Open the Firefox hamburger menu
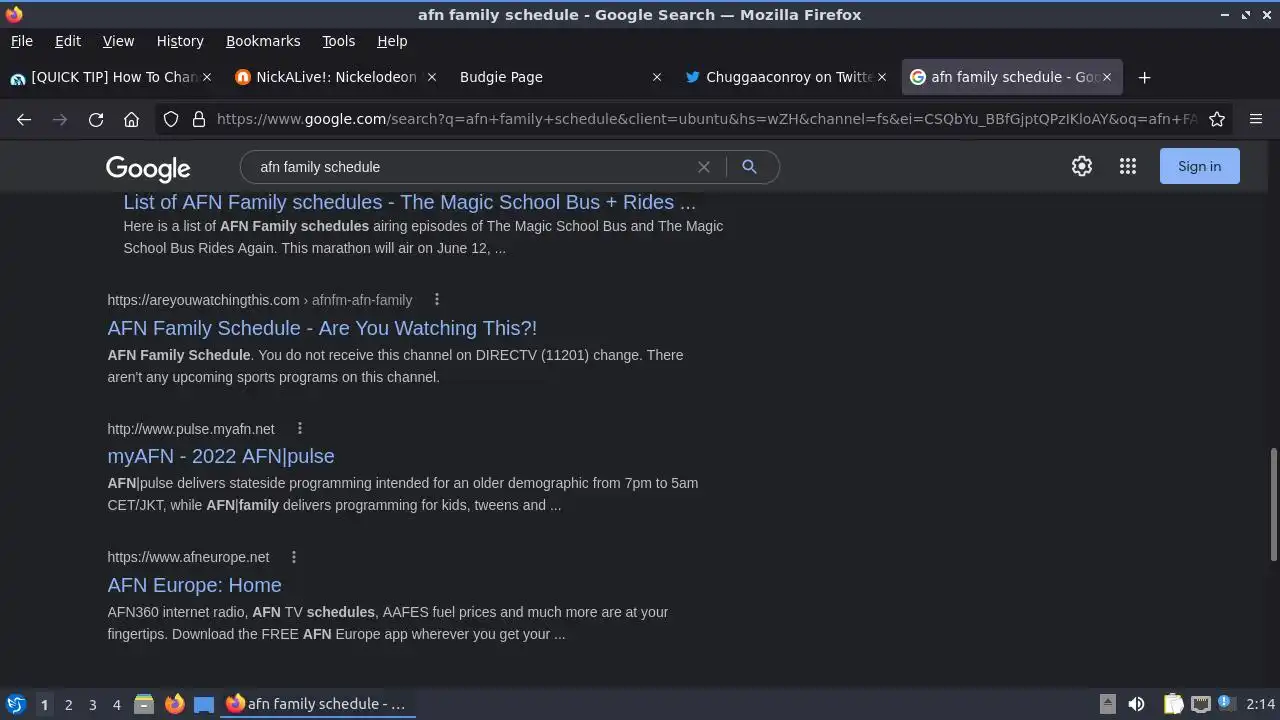Screen dimensions: 1280x720 click(1256, 119)
